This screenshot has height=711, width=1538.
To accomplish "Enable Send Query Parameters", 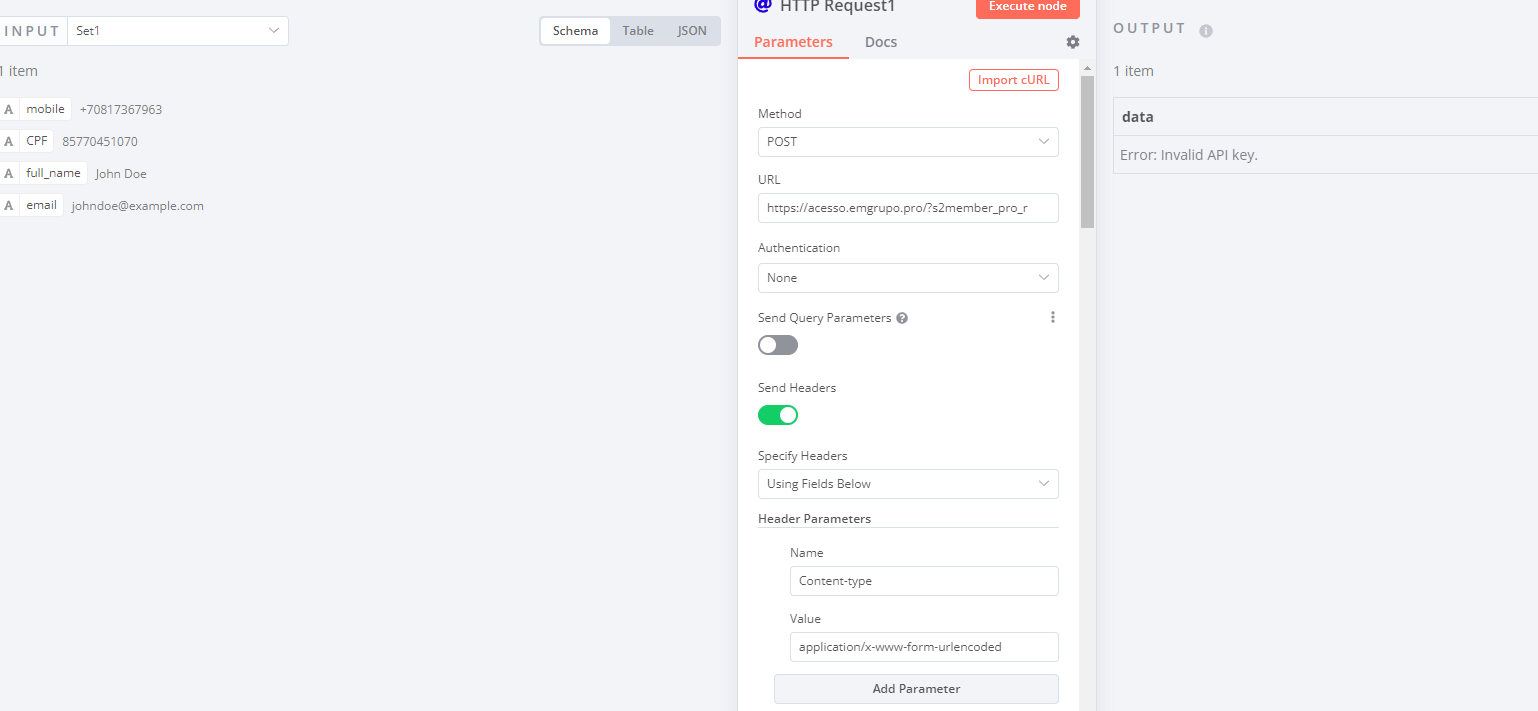I will click(x=778, y=344).
